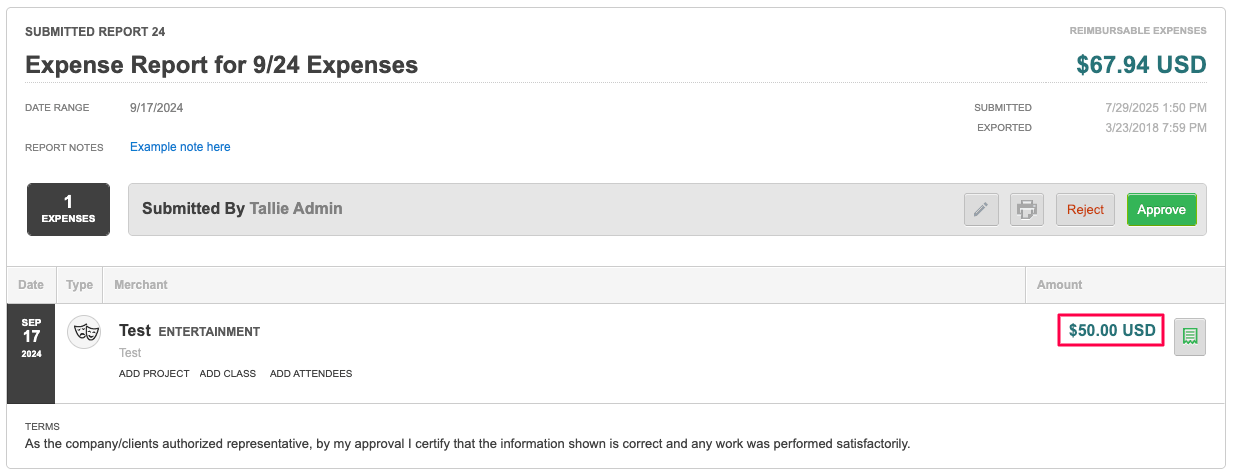Click the Test merchant name
Viewport: 1233px width, 474px height.
coord(135,331)
